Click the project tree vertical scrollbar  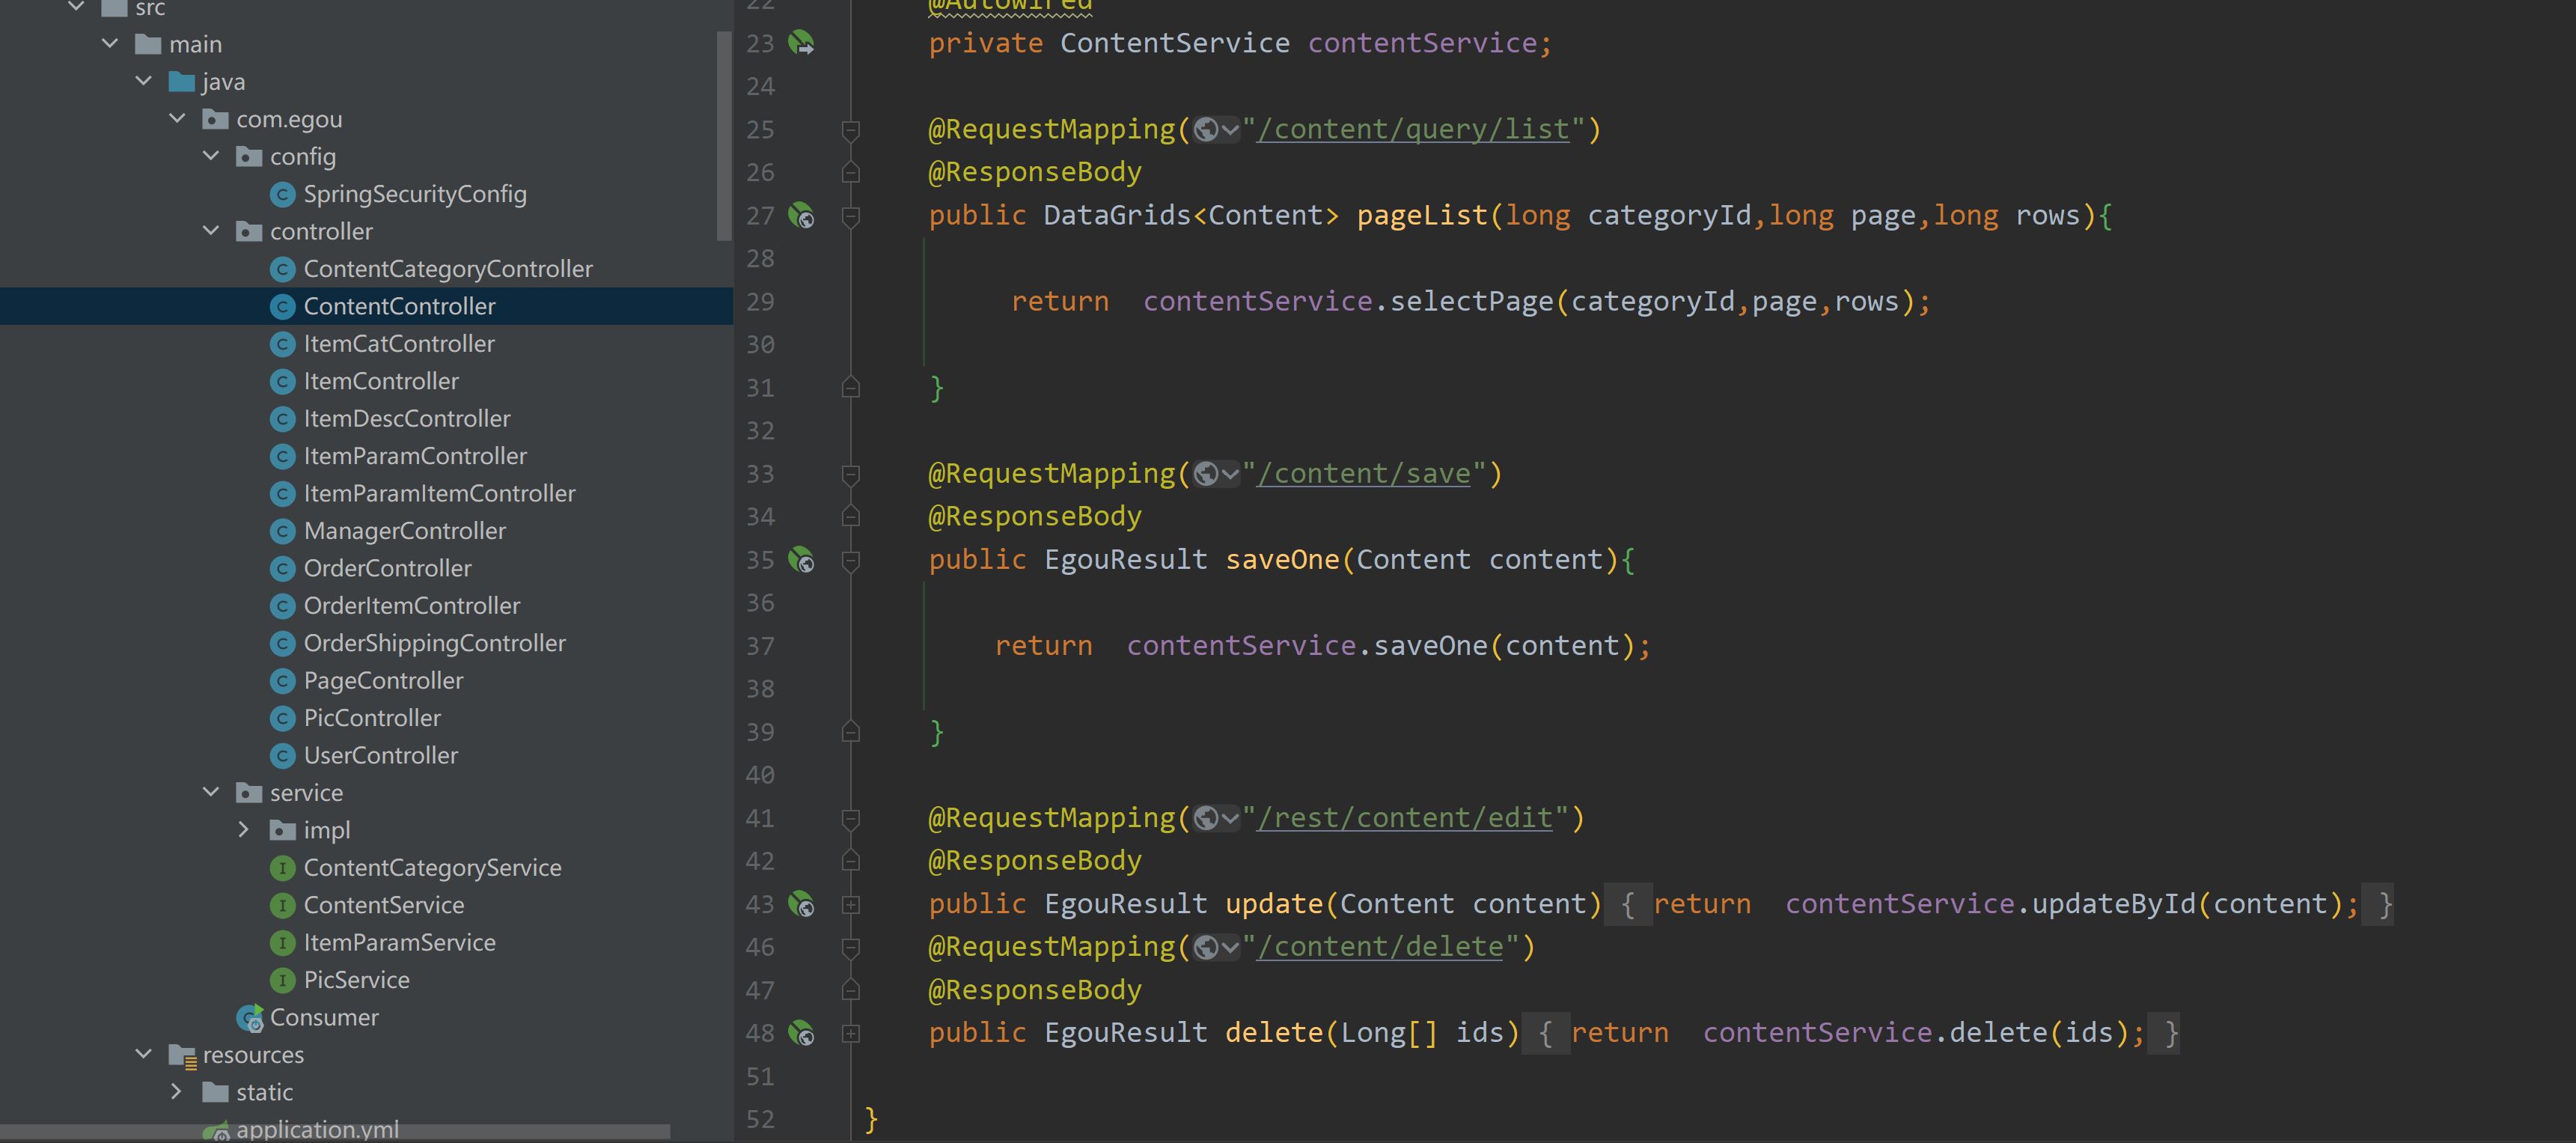tap(724, 136)
